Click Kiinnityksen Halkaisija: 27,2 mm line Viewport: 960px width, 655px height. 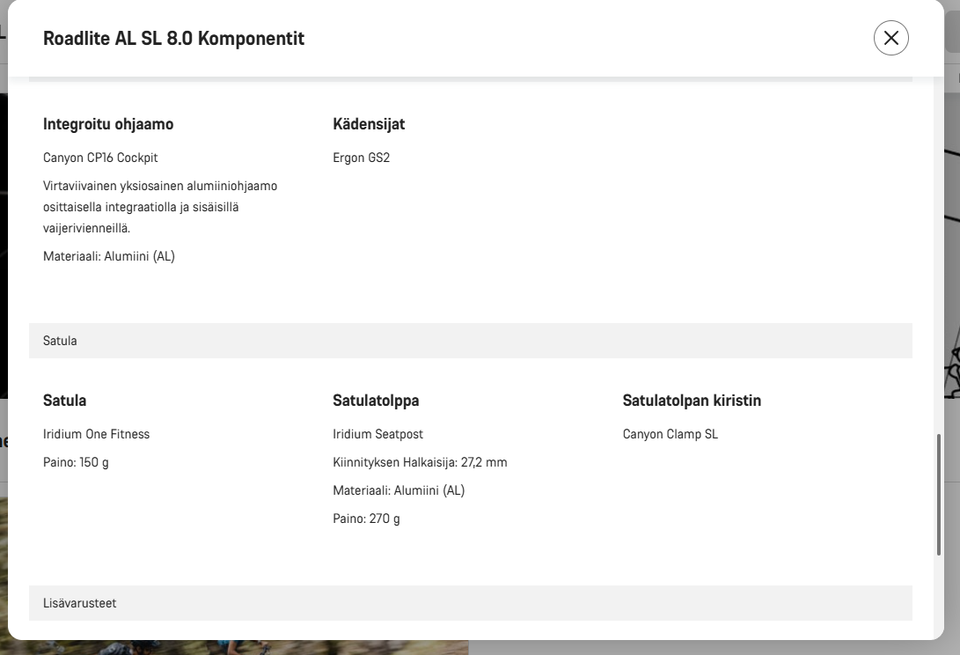420,462
